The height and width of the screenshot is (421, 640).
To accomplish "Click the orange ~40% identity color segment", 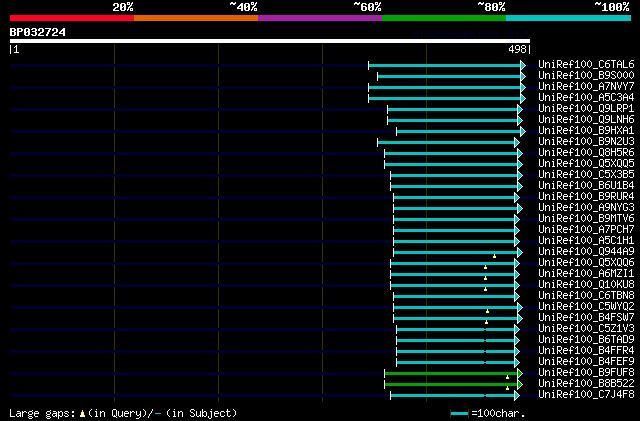I will click(x=196, y=18).
